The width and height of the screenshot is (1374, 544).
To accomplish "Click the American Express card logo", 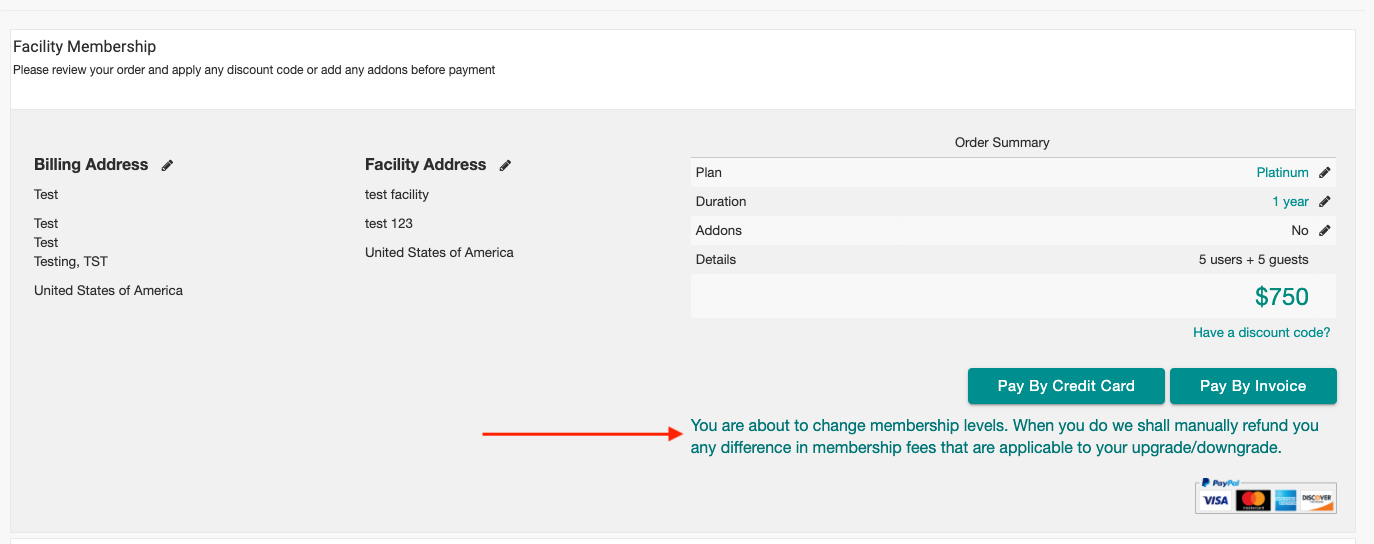I will tap(1285, 499).
